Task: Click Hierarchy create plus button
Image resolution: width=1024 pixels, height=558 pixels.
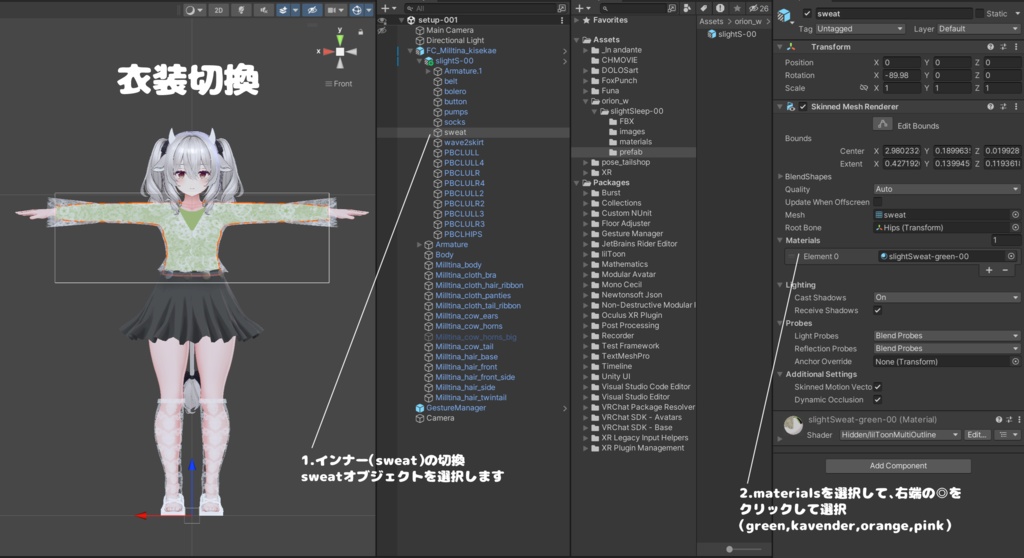Action: (x=385, y=8)
